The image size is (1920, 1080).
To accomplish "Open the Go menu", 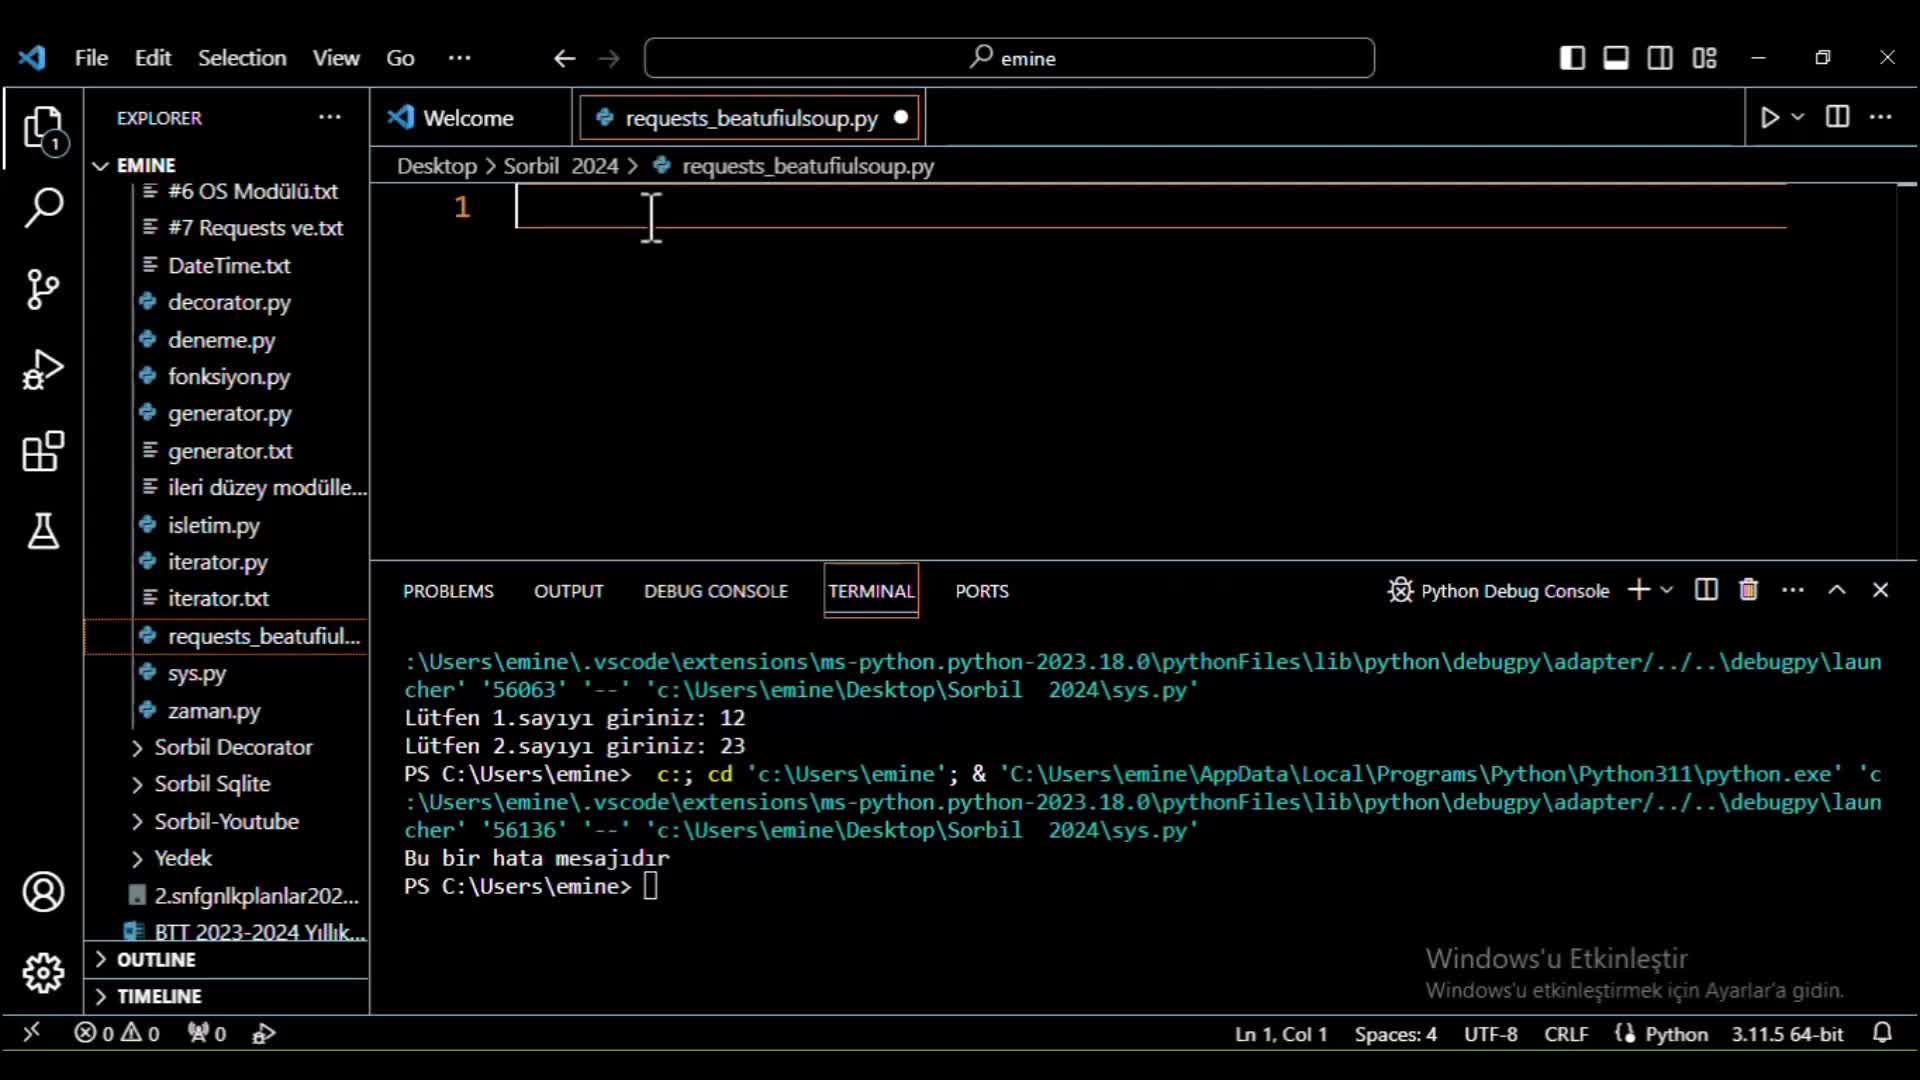I will [x=400, y=58].
